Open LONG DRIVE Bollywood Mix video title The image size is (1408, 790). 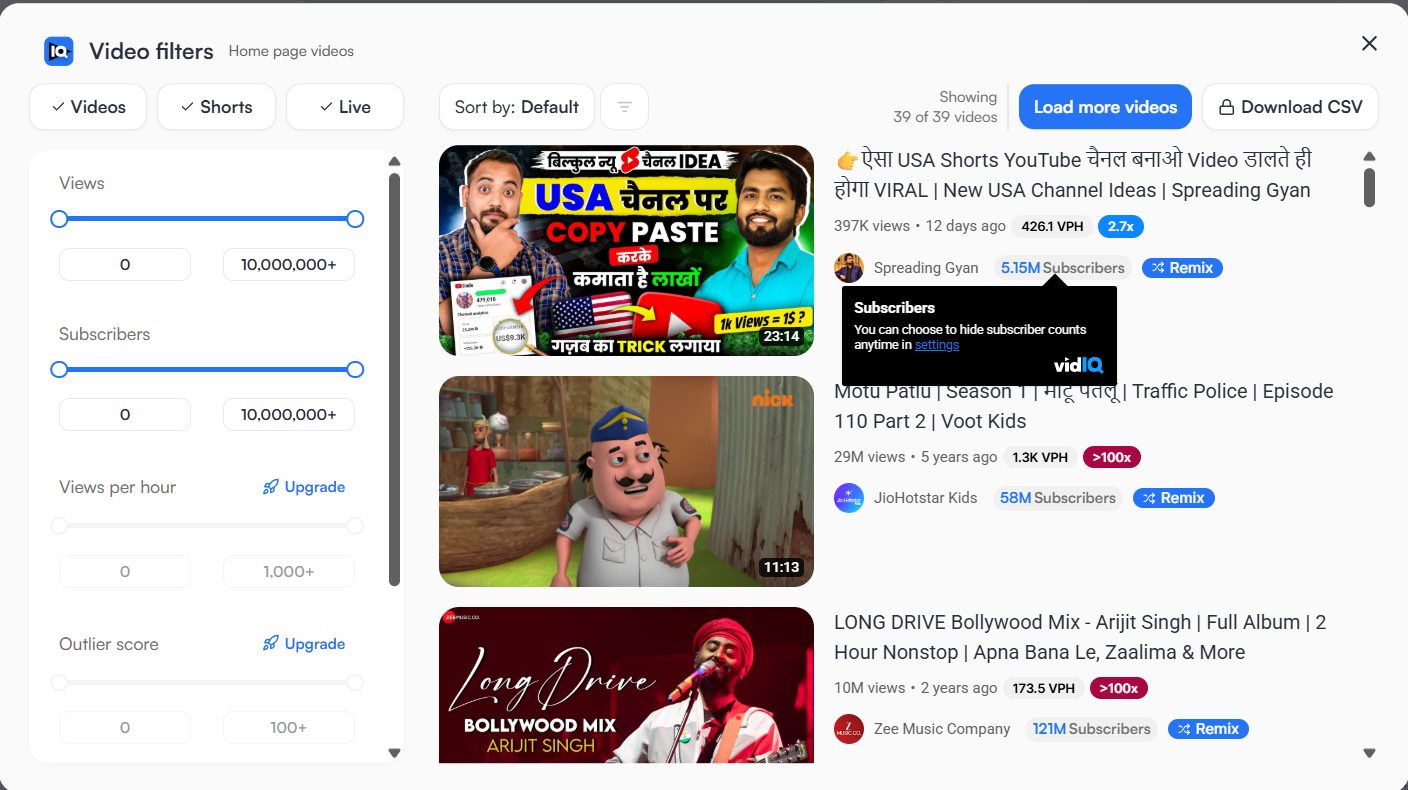pos(1080,637)
